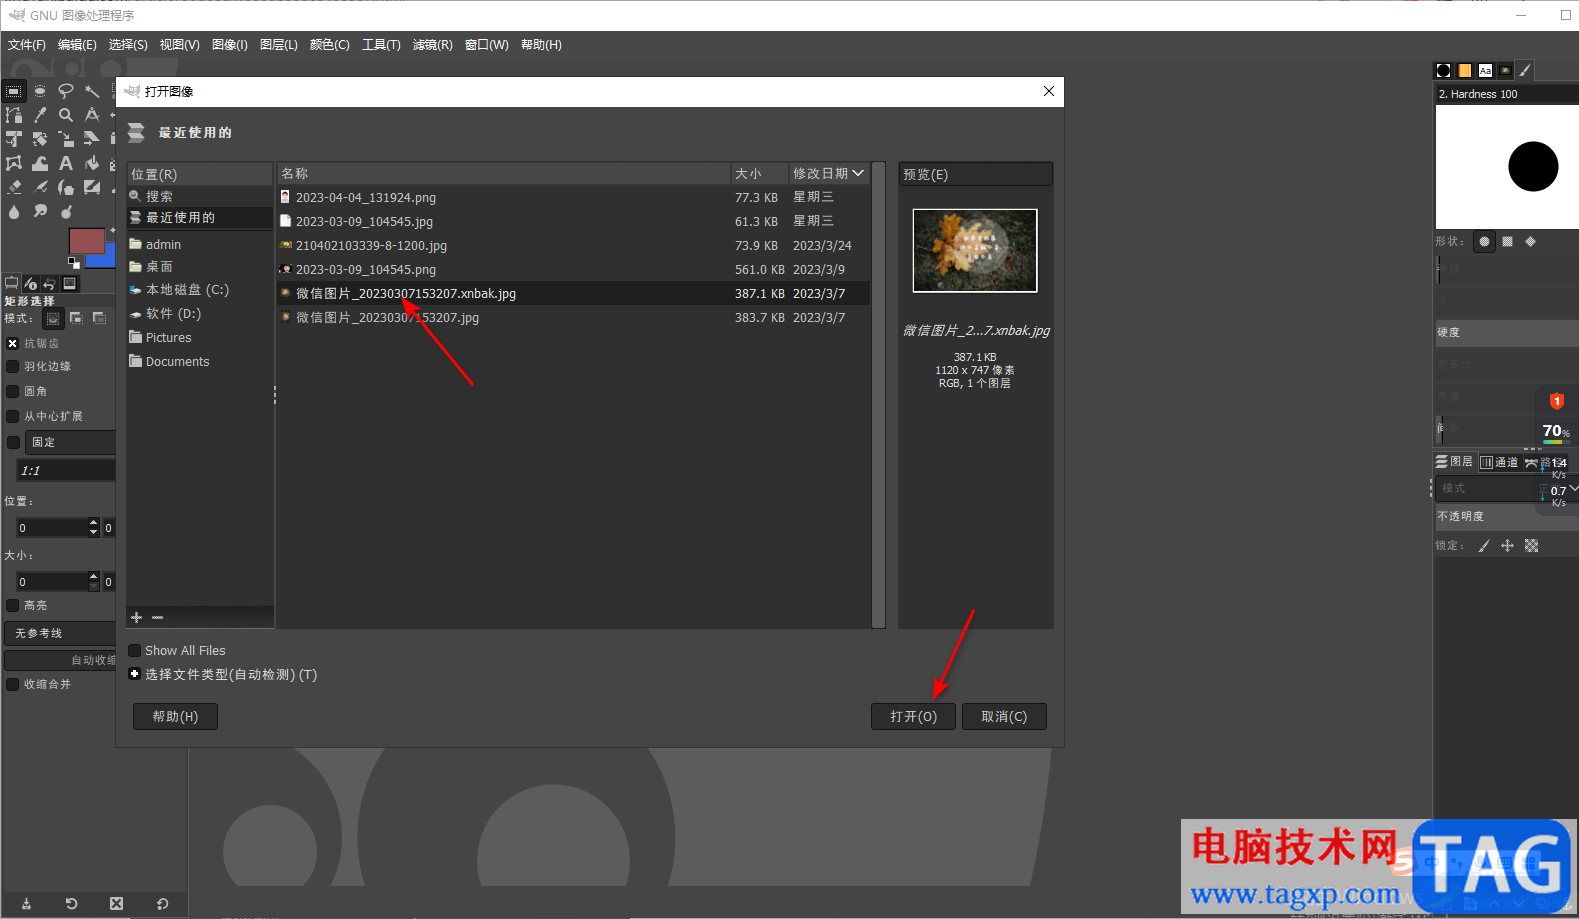
Task: Enable expand from center (从中心扩展) checkbox
Action: click(x=13, y=416)
